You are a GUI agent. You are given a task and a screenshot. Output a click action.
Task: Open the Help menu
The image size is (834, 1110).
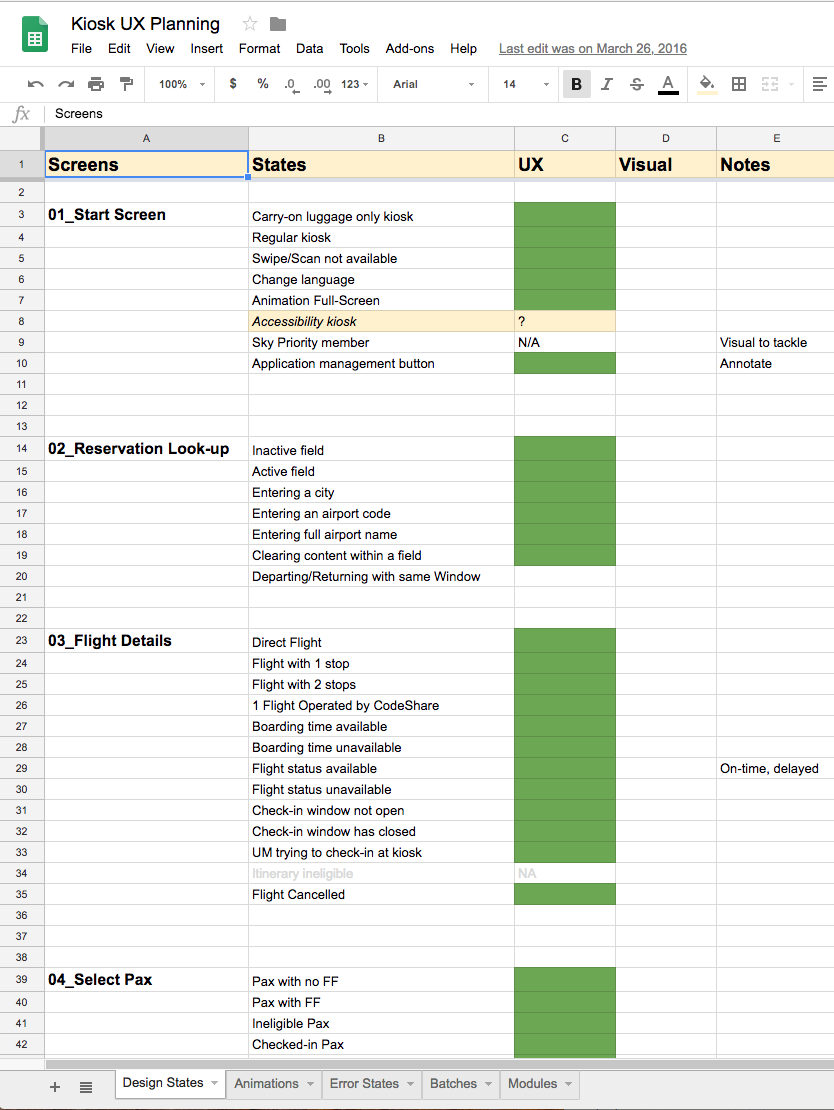[x=463, y=48]
